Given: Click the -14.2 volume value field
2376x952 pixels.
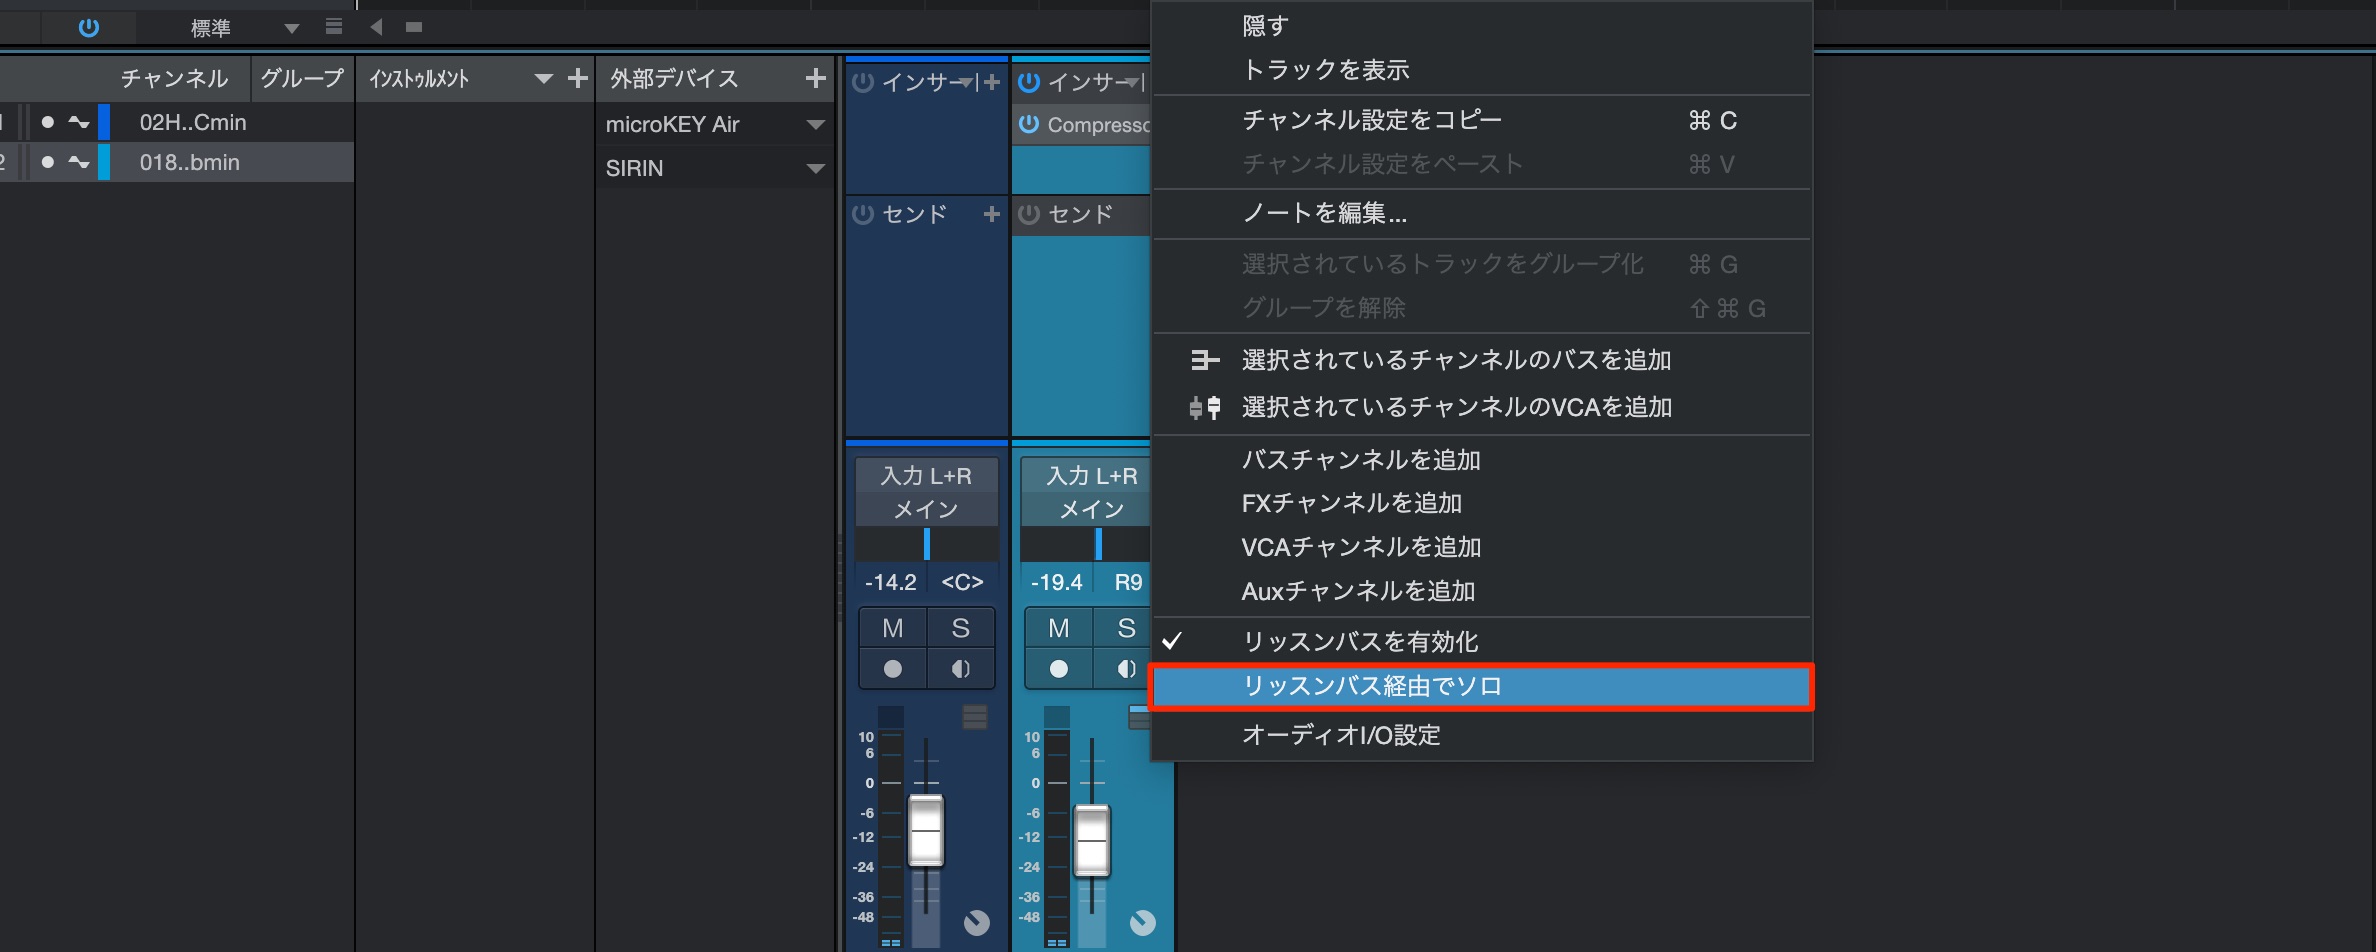Looking at the screenshot, I should [891, 582].
